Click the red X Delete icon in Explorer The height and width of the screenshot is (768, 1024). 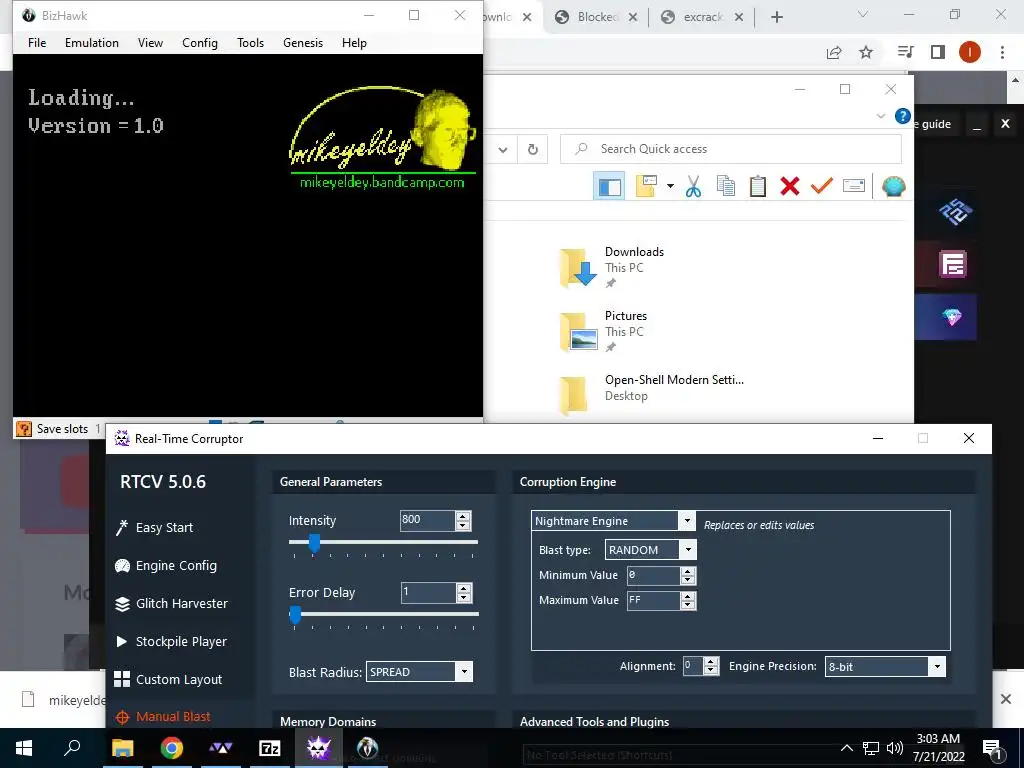point(790,186)
